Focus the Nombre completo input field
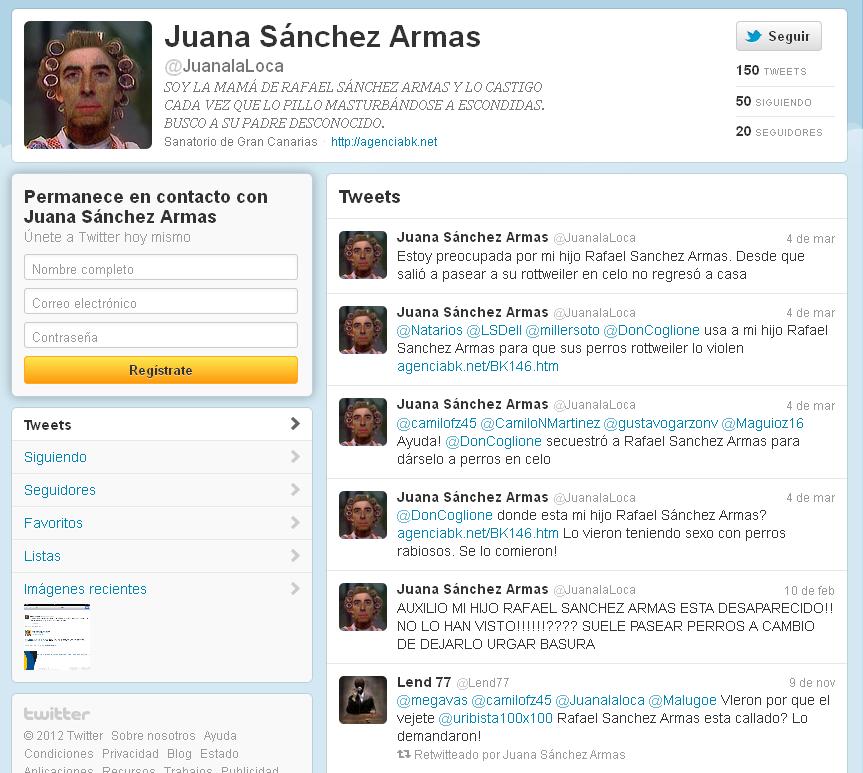 [x=161, y=268]
